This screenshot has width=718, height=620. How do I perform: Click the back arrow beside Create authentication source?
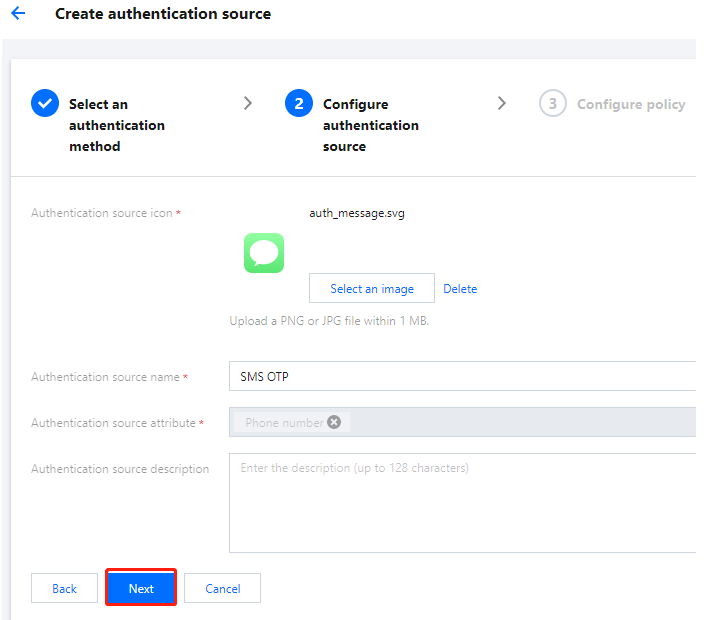tap(18, 13)
